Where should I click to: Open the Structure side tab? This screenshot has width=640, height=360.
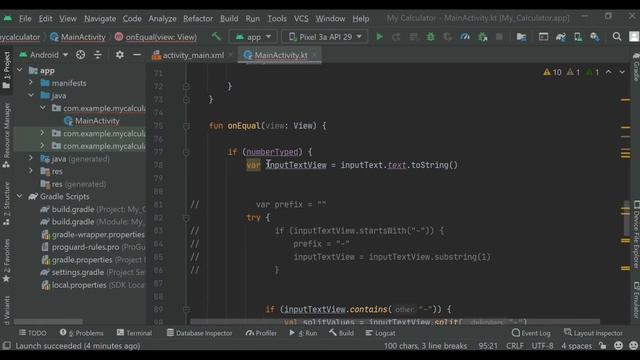(x=6, y=203)
